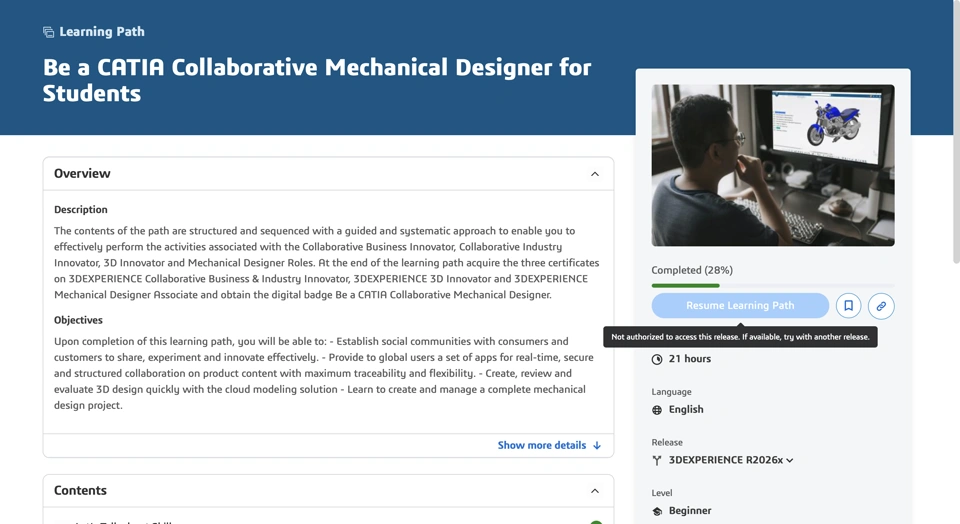Click the course thumbnail image
Viewport: 960px width, 524px height.
[x=773, y=165]
